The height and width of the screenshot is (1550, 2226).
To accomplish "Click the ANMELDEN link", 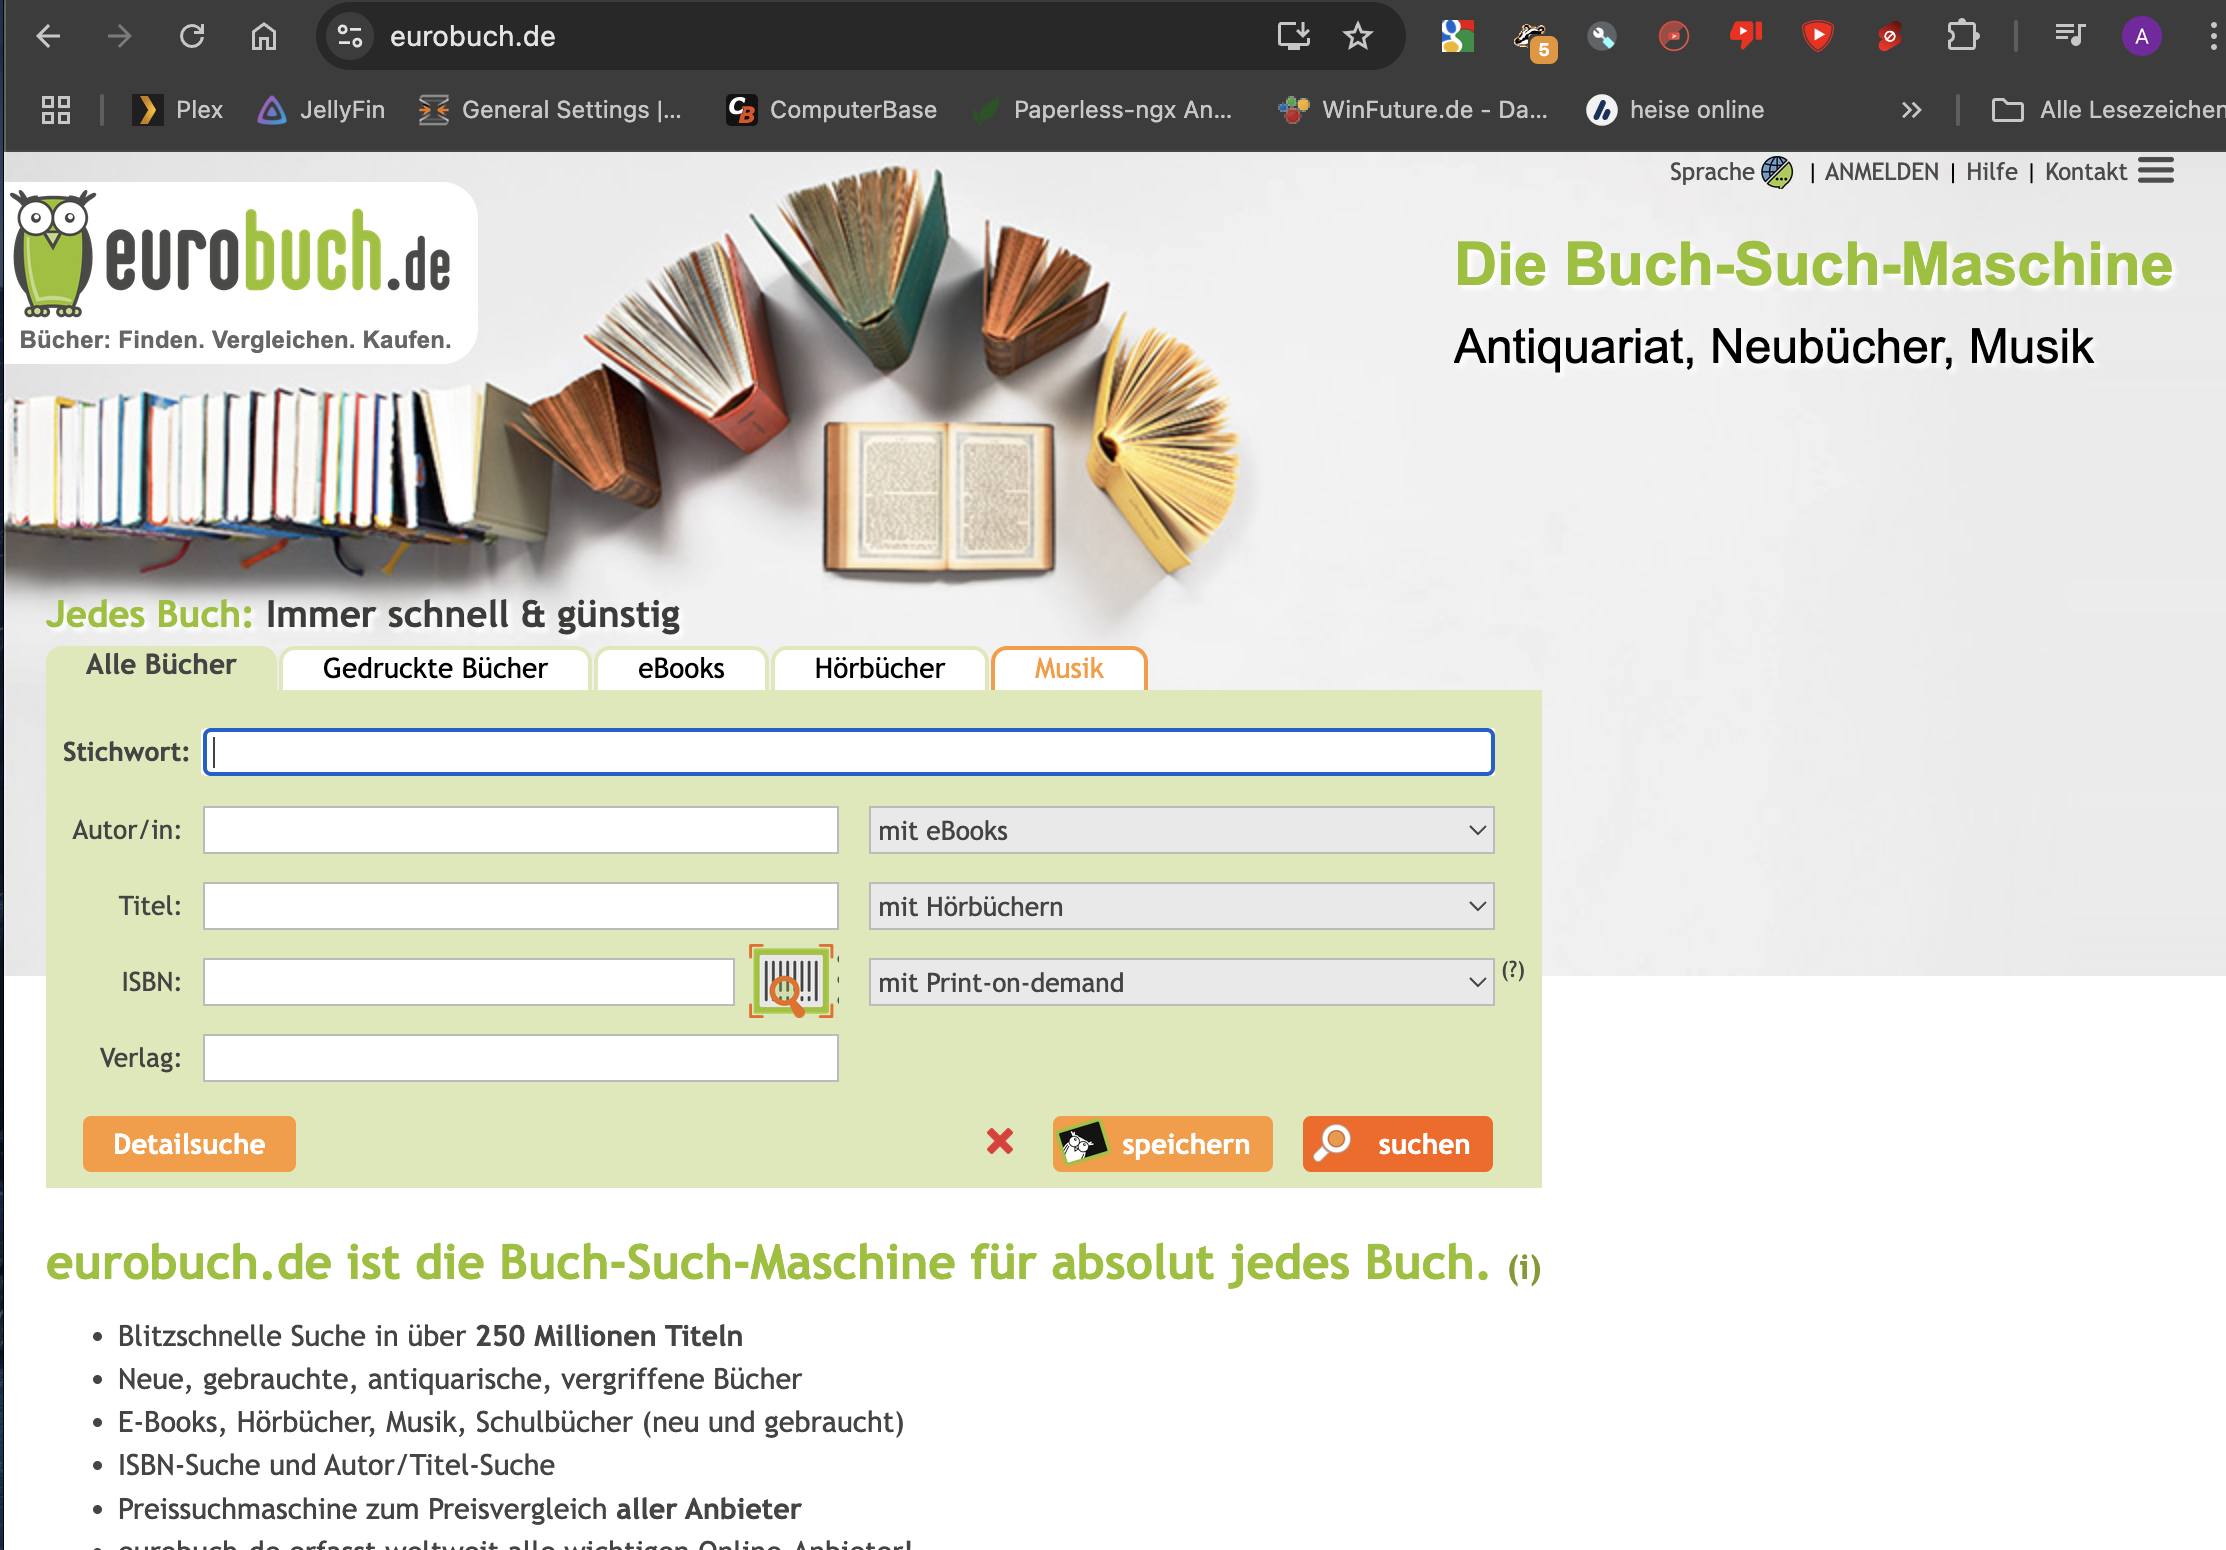I will (1881, 172).
